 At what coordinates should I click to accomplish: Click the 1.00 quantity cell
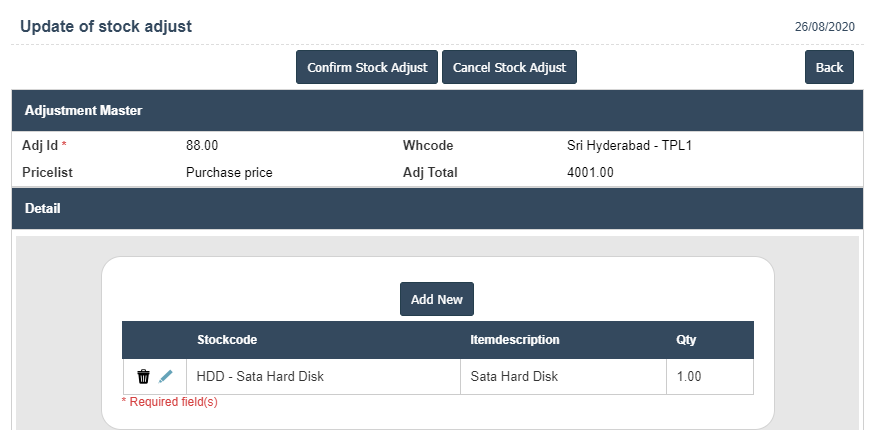click(x=689, y=377)
